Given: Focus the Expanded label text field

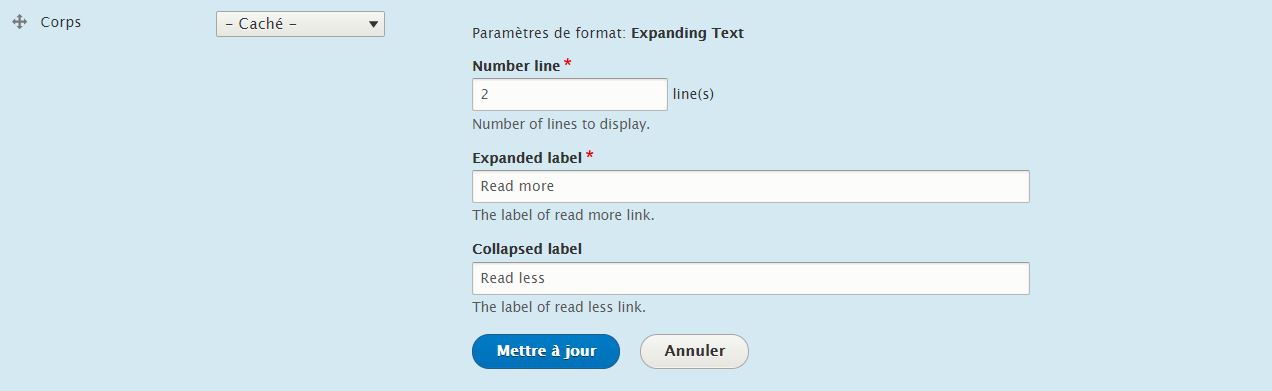Looking at the screenshot, I should click(750, 186).
